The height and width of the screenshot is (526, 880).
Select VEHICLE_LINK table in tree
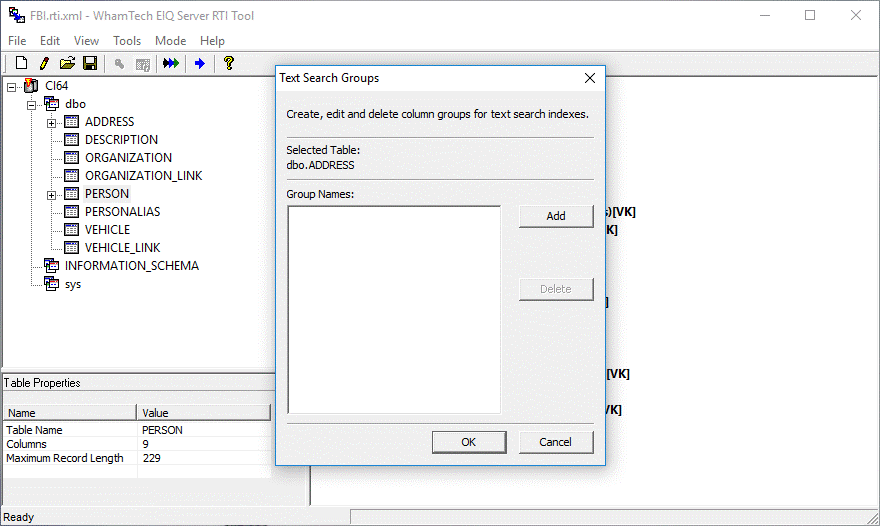122,248
